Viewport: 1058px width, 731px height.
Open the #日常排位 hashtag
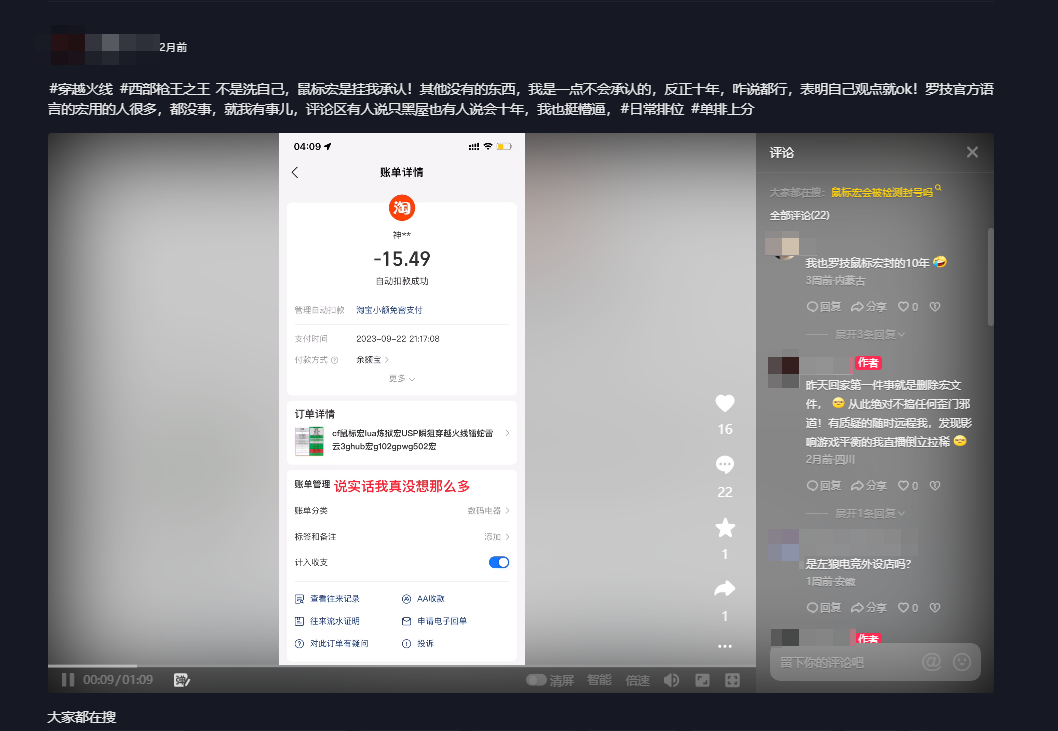652,109
